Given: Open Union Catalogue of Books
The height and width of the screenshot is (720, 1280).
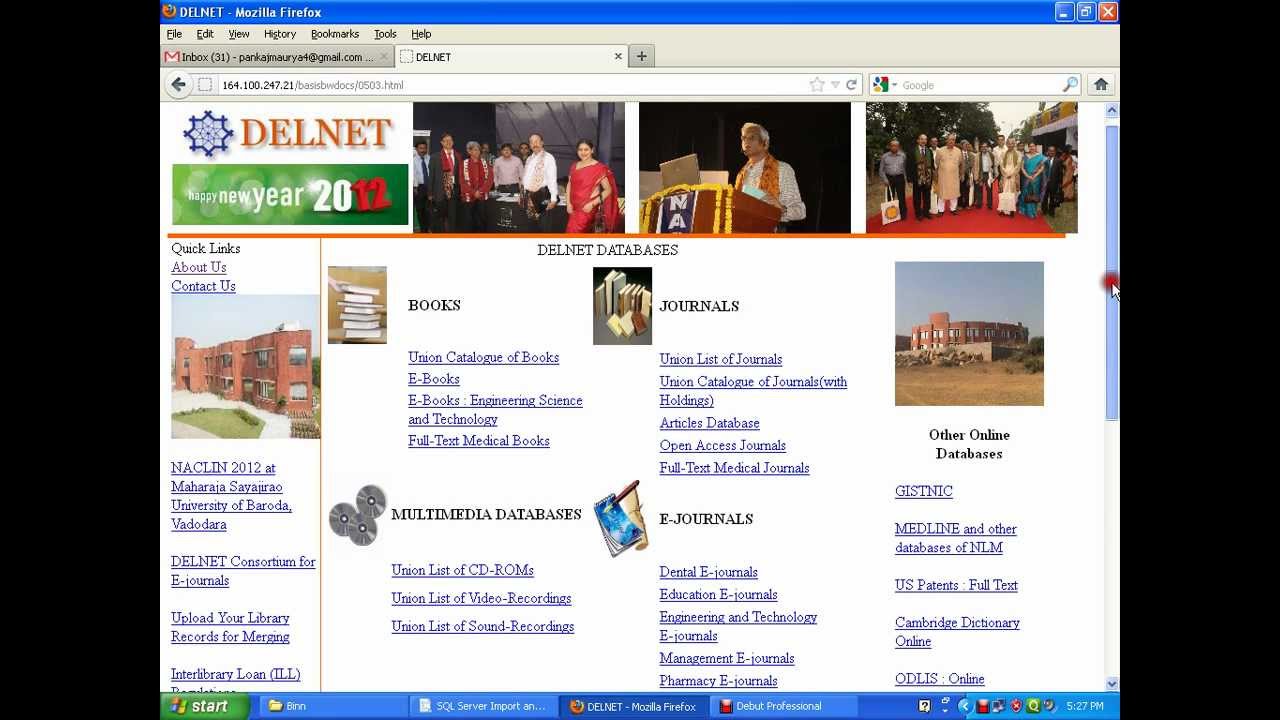Looking at the screenshot, I should (x=483, y=357).
